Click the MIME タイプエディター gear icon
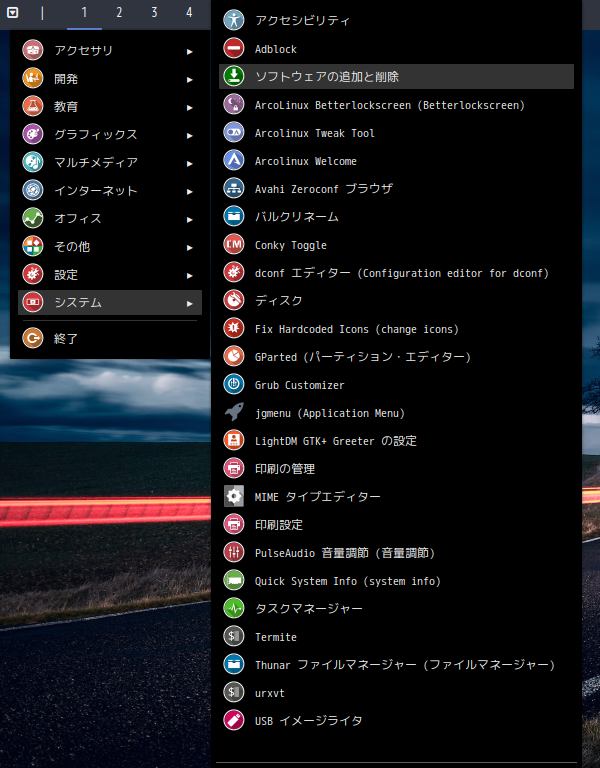The height and width of the screenshot is (768, 600). (x=234, y=496)
